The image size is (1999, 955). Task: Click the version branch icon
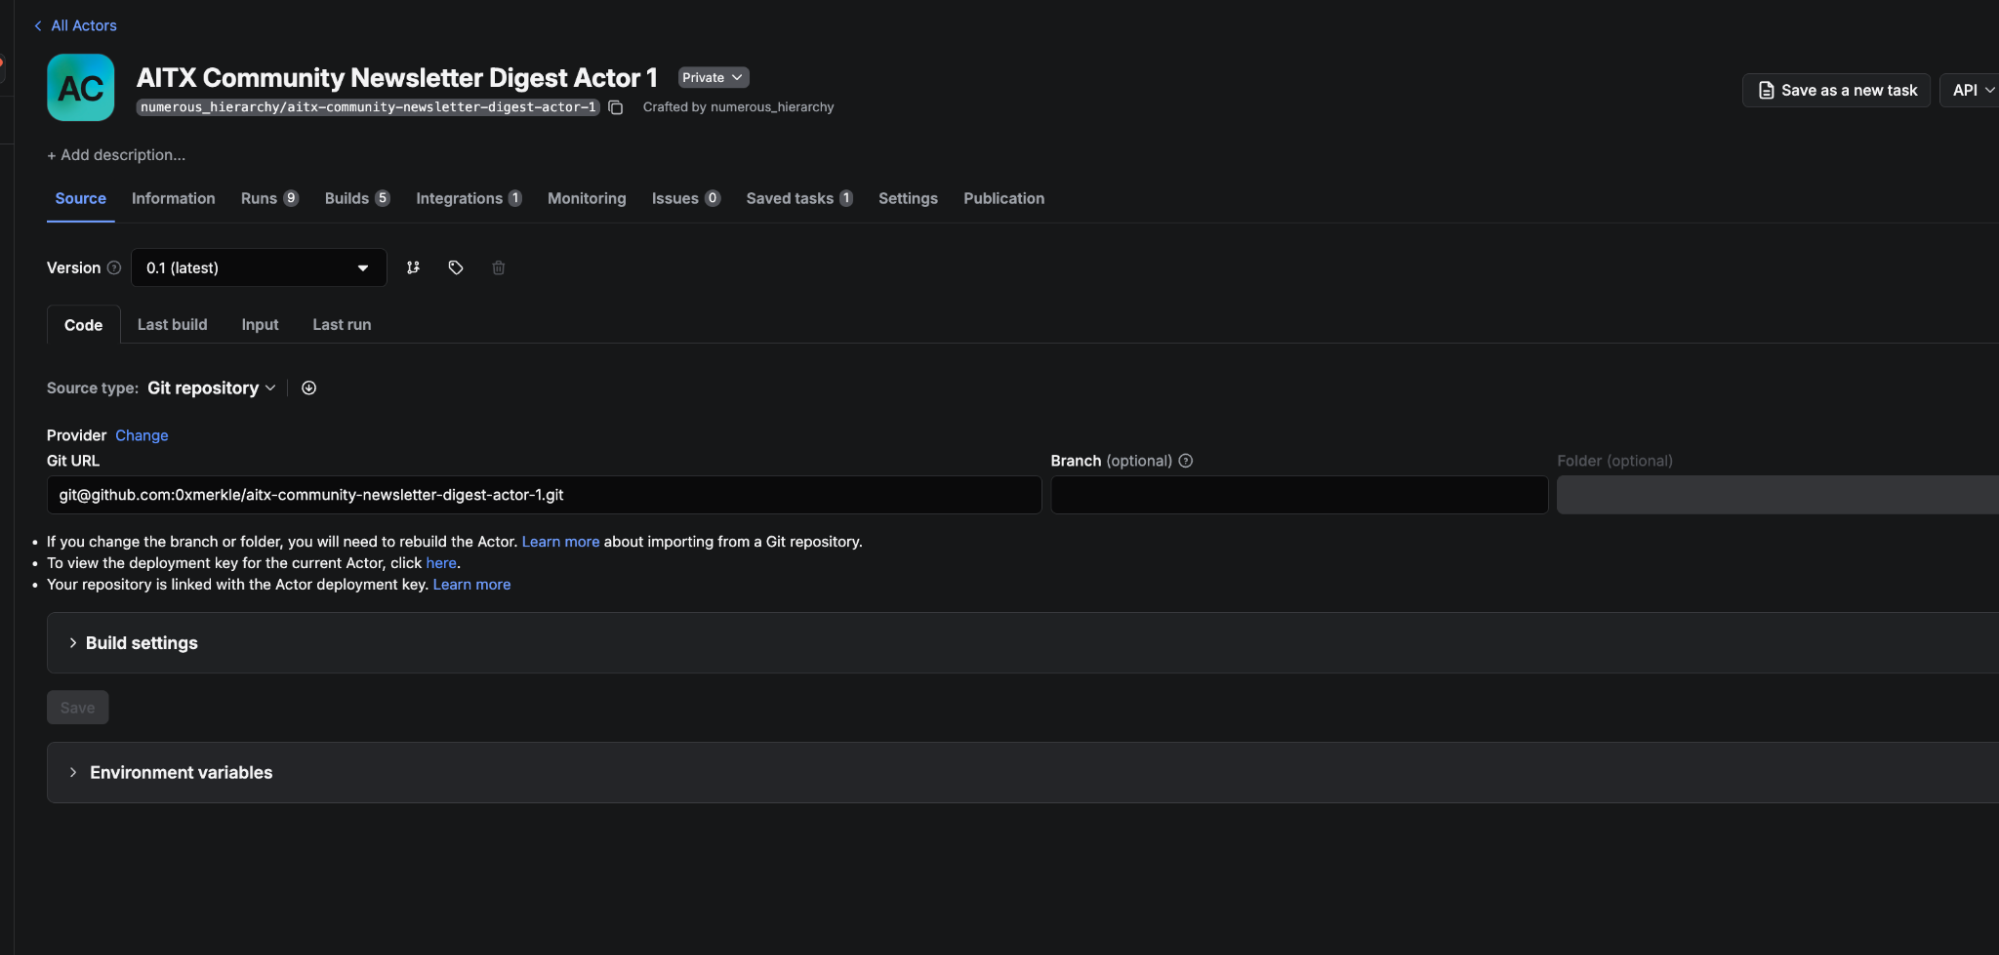[413, 268]
